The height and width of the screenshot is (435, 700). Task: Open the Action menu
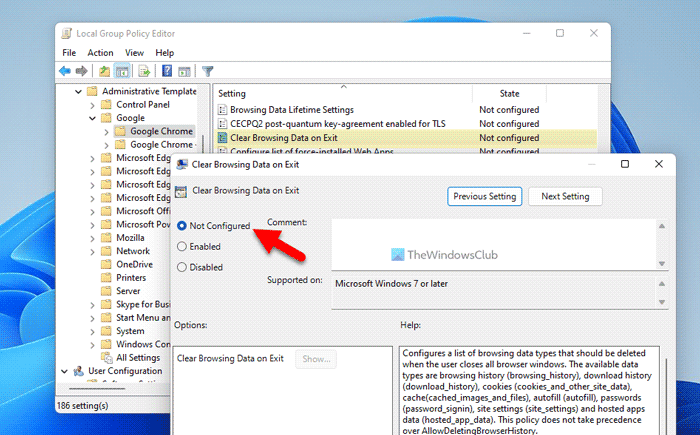[x=100, y=53]
